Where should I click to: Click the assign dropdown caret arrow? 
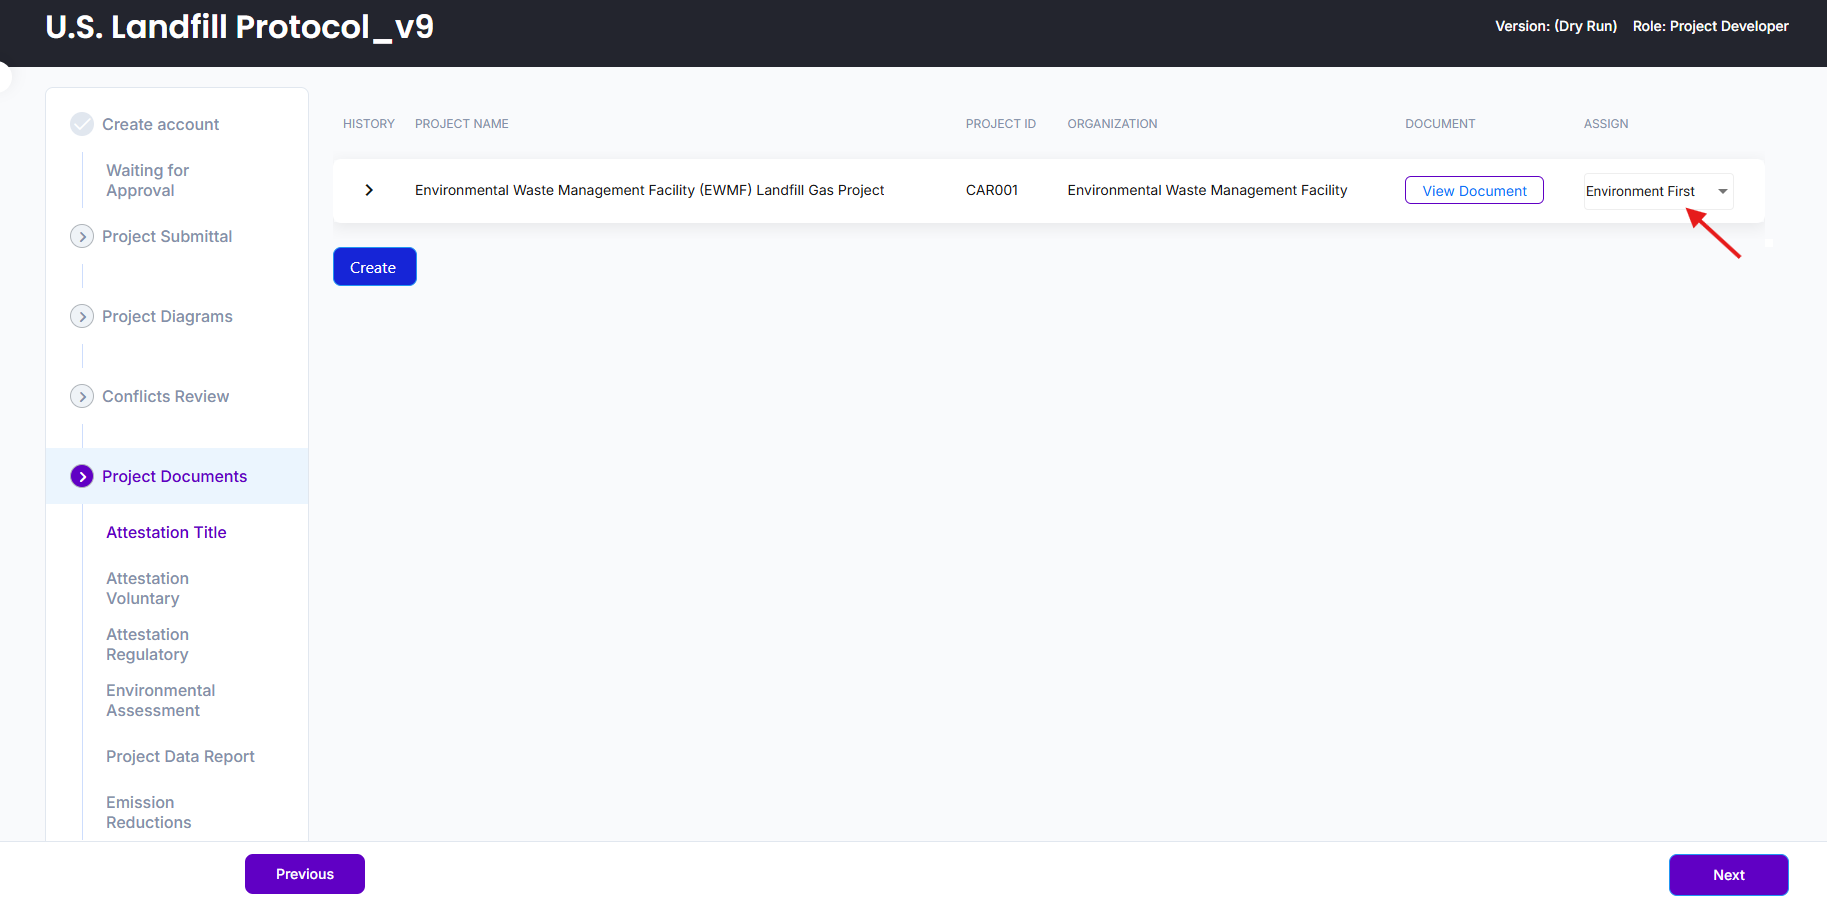1722,191
